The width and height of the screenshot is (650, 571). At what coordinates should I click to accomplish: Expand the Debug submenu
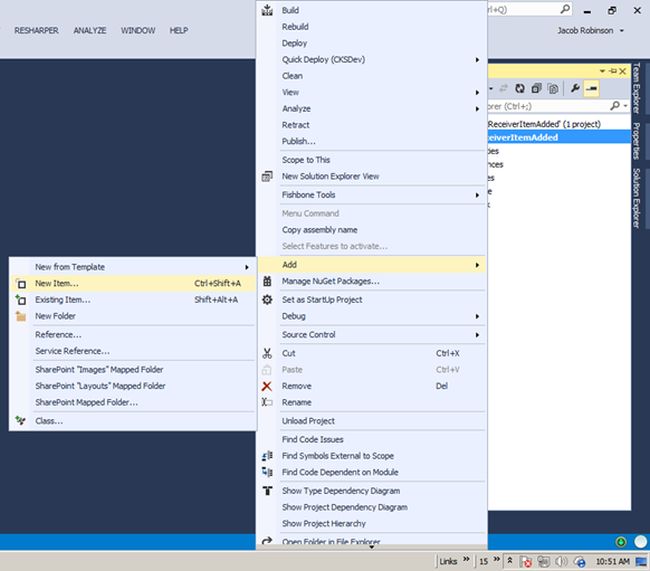(x=477, y=316)
